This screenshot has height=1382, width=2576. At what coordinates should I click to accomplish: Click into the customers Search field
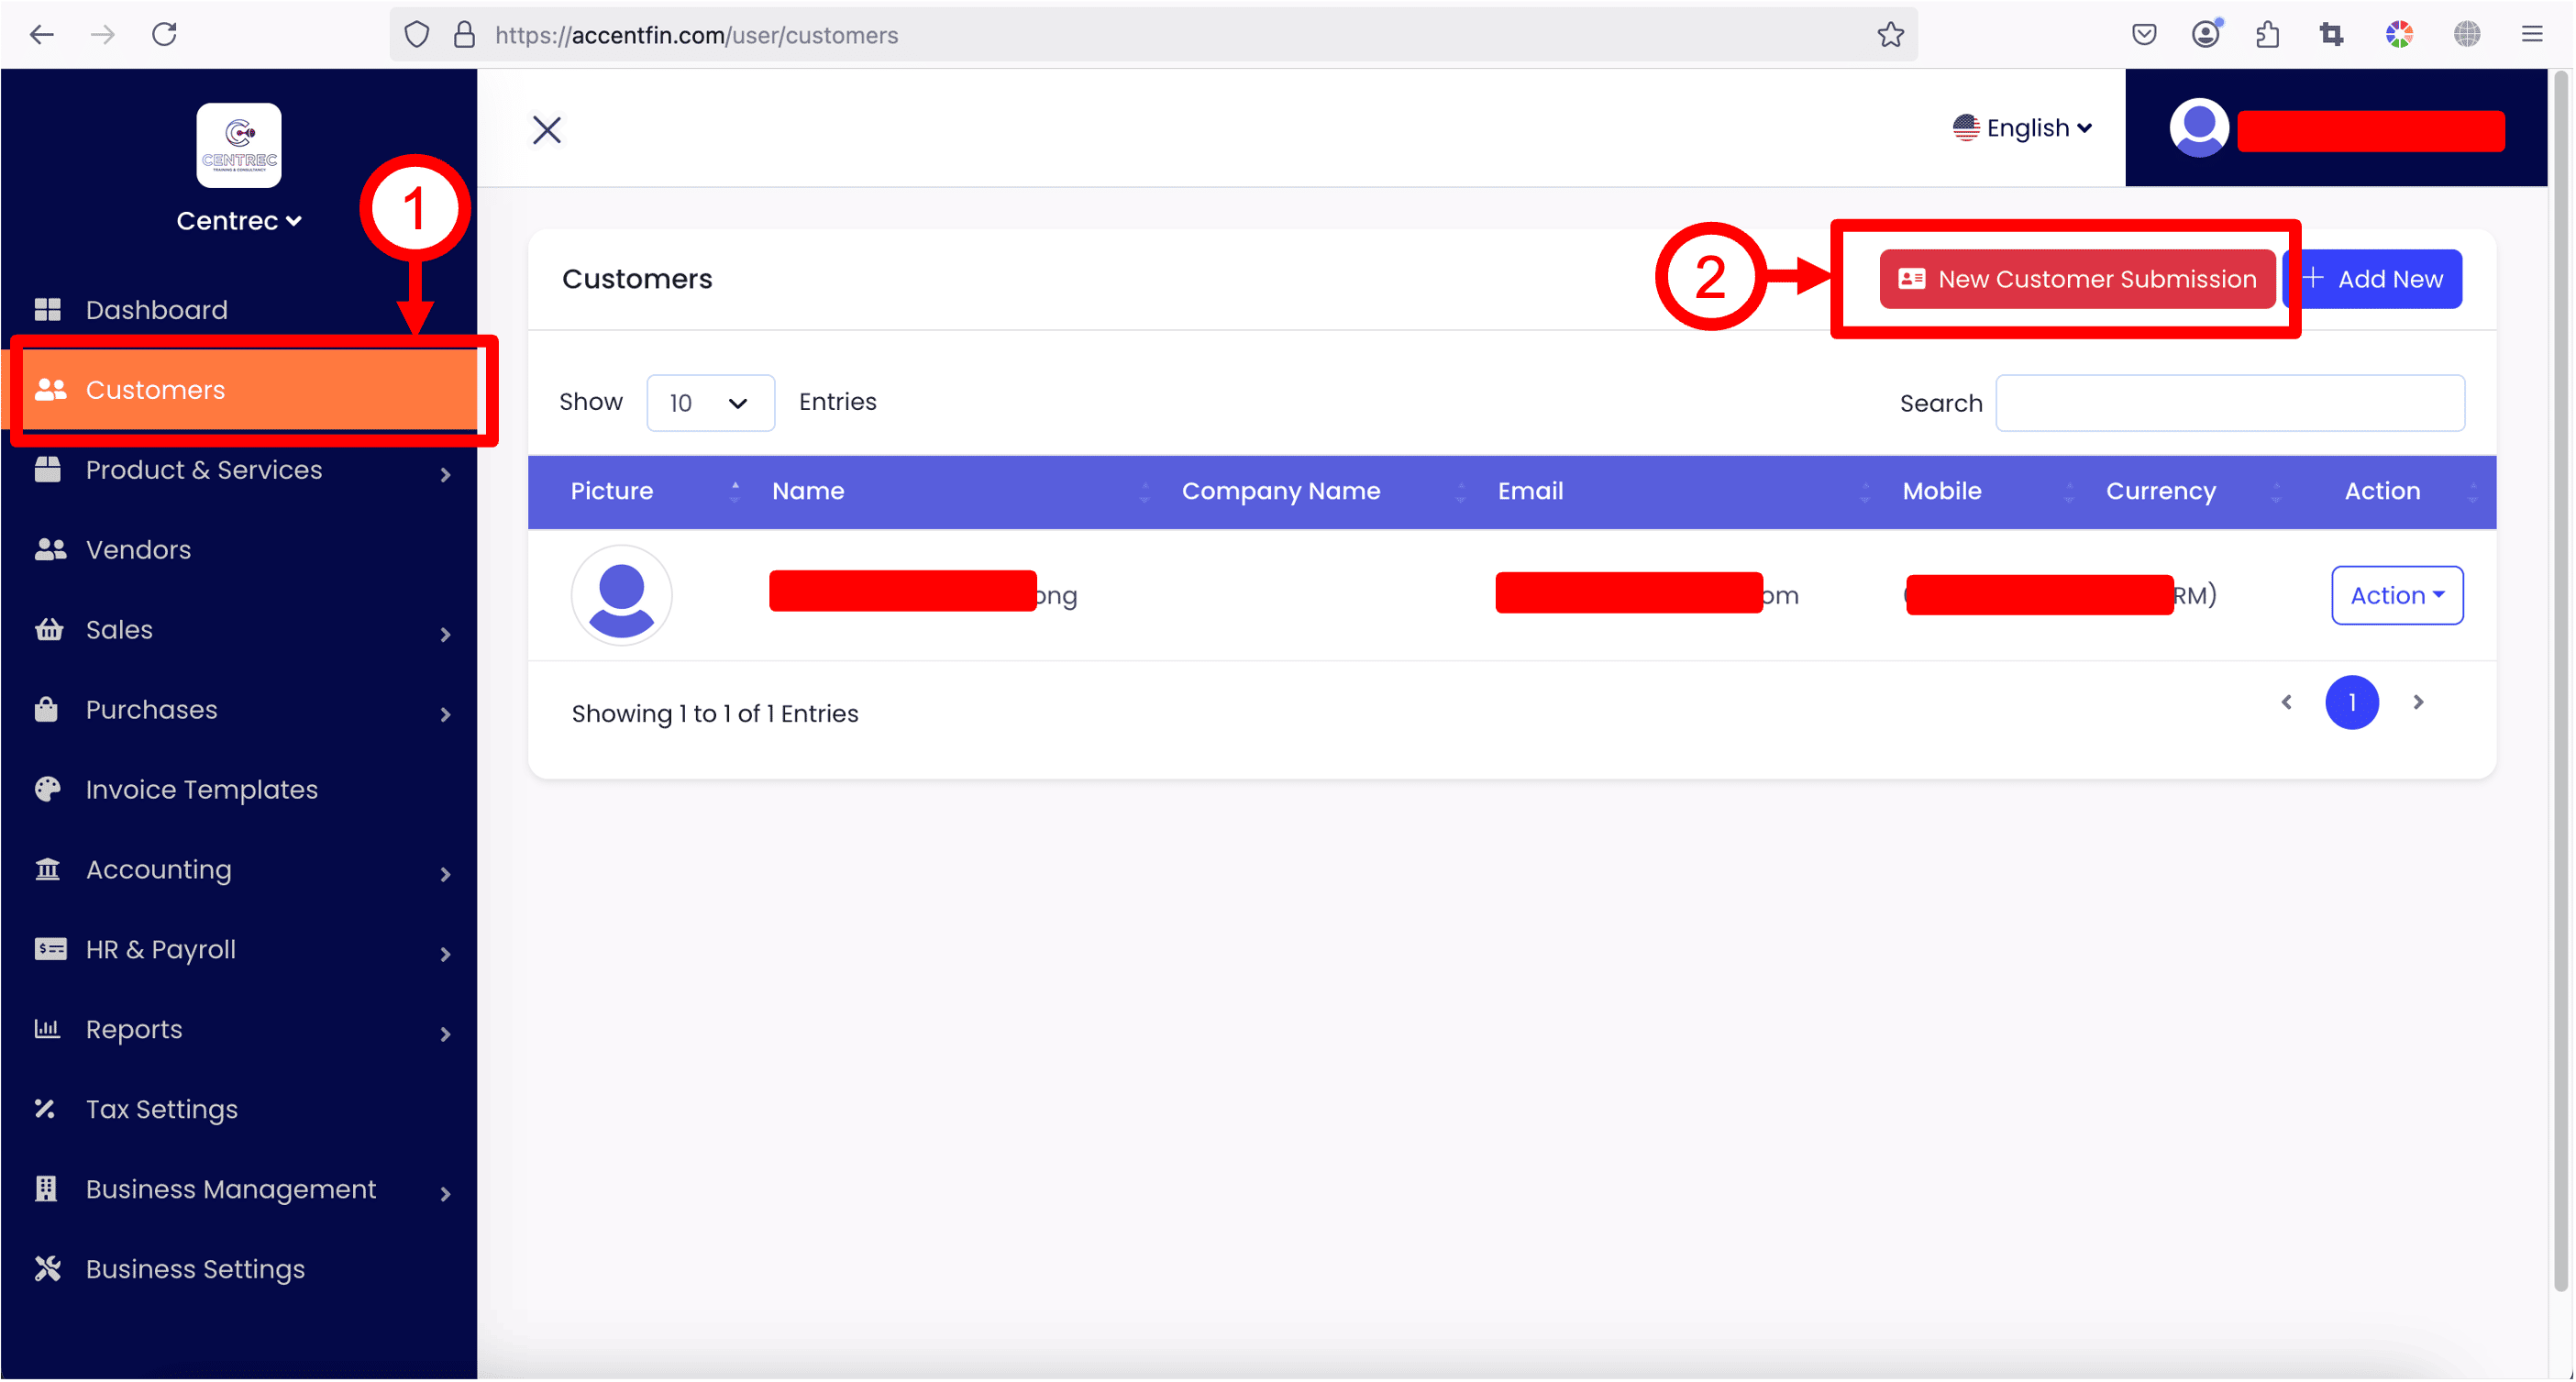2229,403
